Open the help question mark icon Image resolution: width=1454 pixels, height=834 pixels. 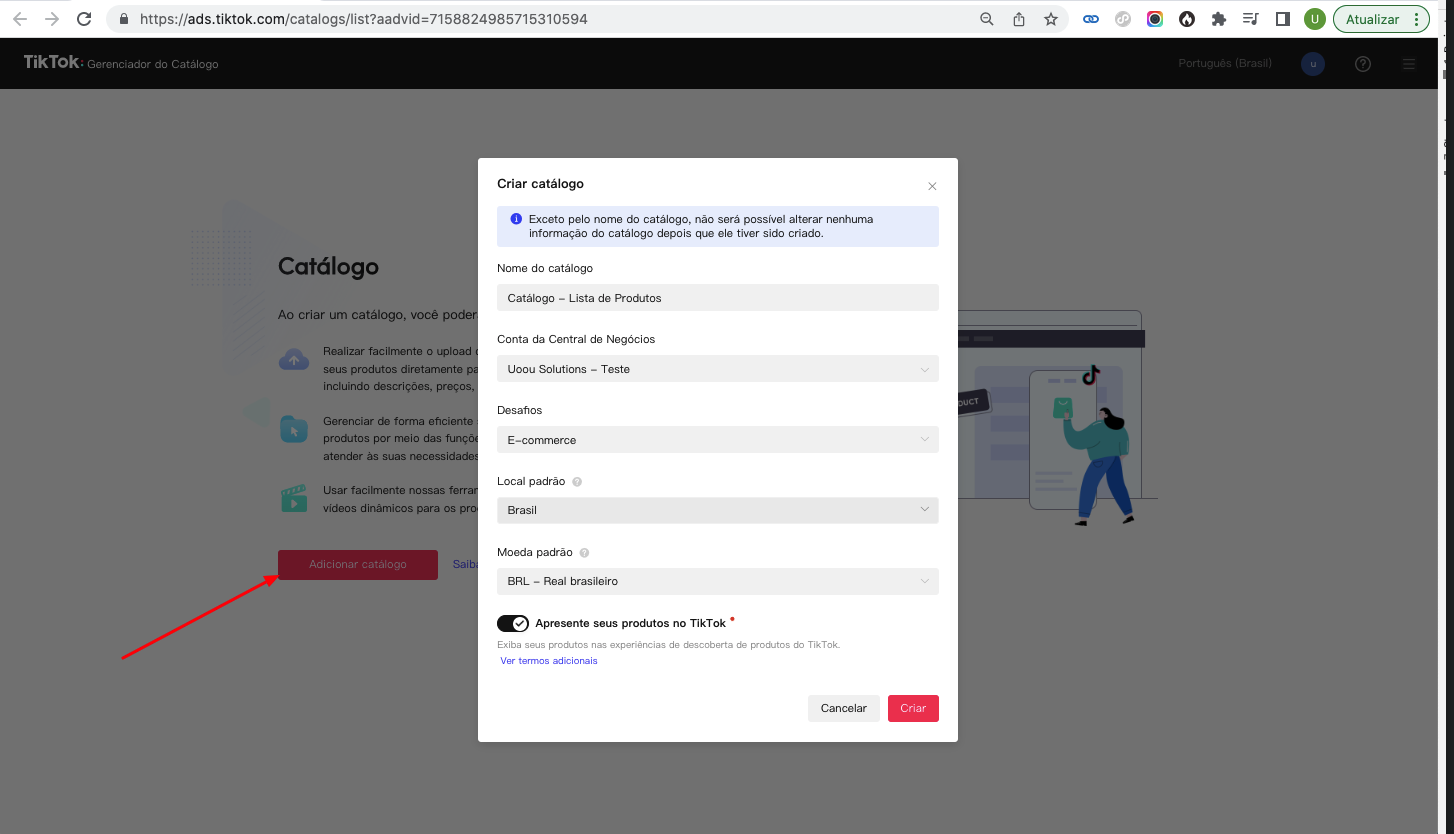pos(1363,64)
